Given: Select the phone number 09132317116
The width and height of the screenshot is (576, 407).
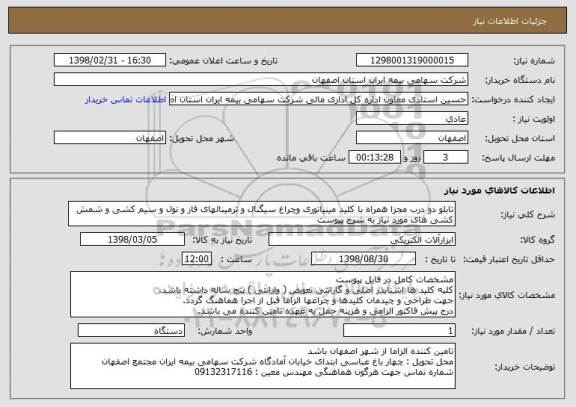Looking at the screenshot, I should click(x=223, y=372).
